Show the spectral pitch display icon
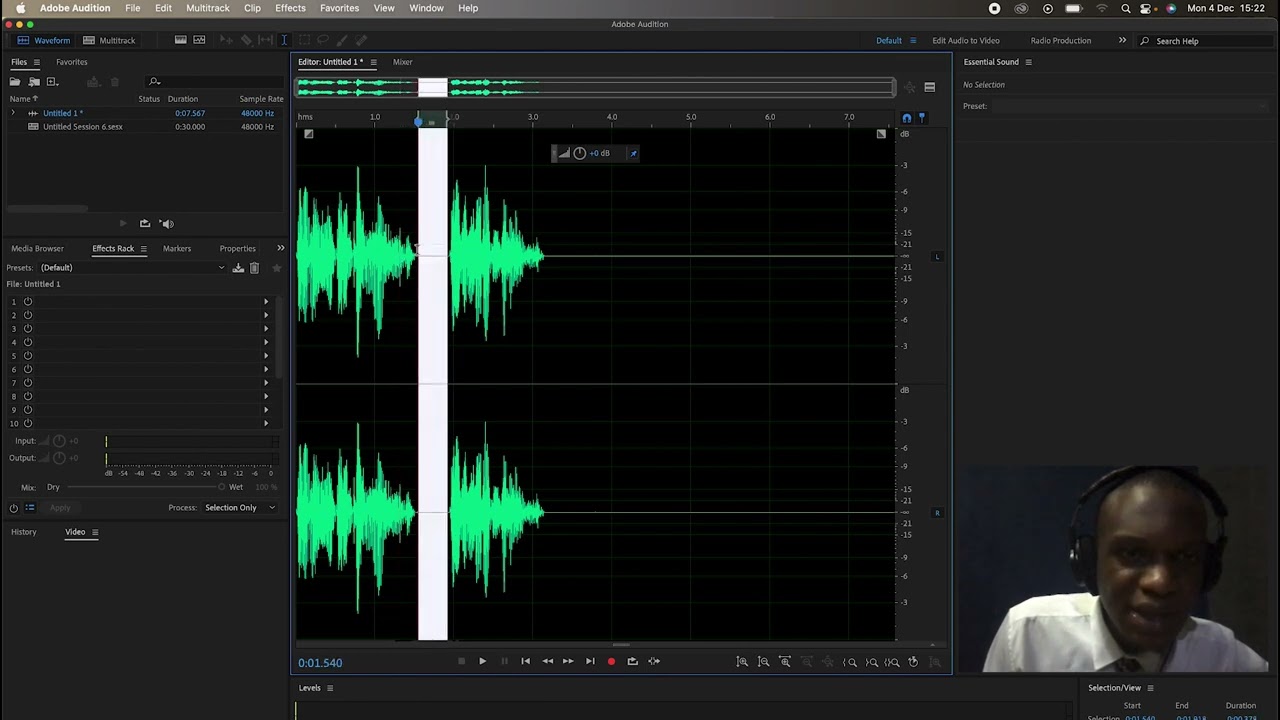This screenshot has height=720, width=1280. click(199, 40)
